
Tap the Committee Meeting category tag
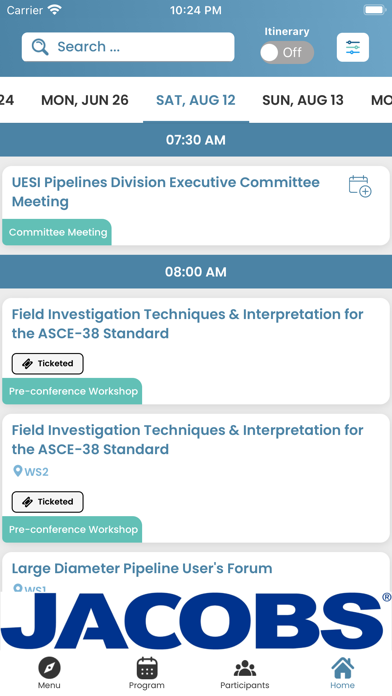pos(57,232)
